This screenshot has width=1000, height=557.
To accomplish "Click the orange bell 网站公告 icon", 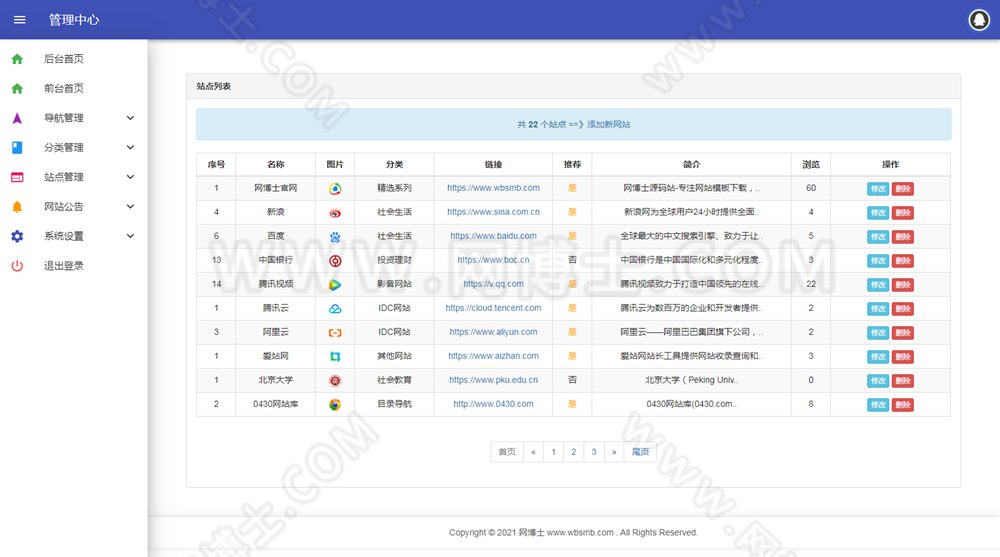I will point(17,207).
